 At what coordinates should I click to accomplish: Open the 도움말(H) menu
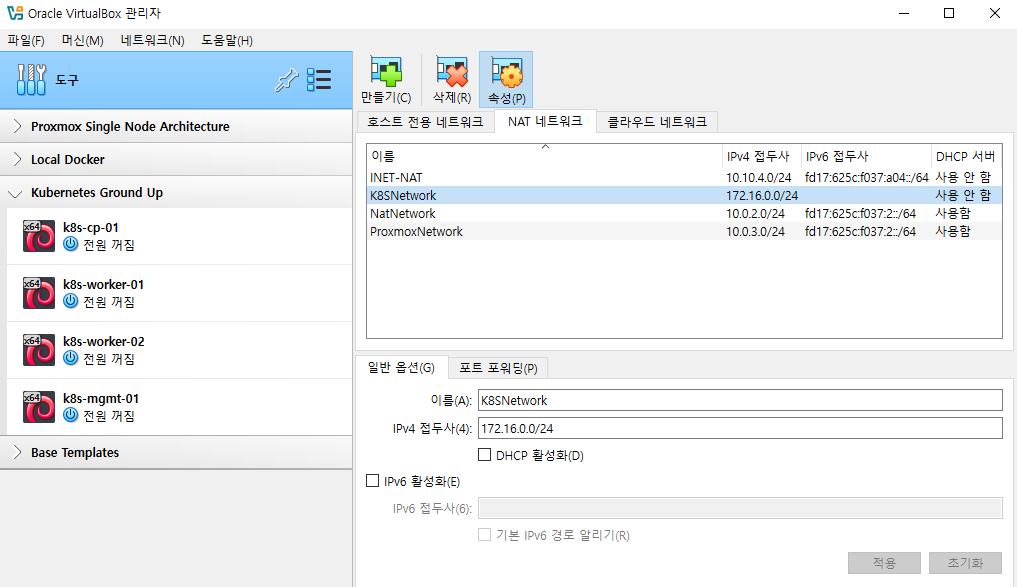tap(226, 40)
